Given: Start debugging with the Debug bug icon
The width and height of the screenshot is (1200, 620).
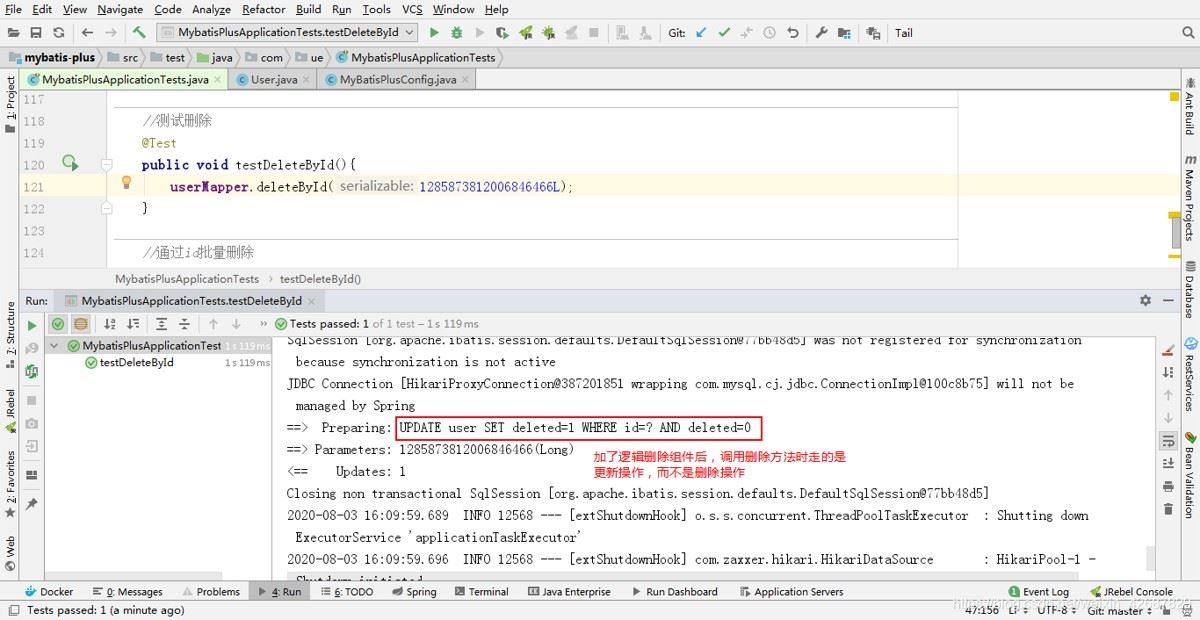Looking at the screenshot, I should point(457,33).
